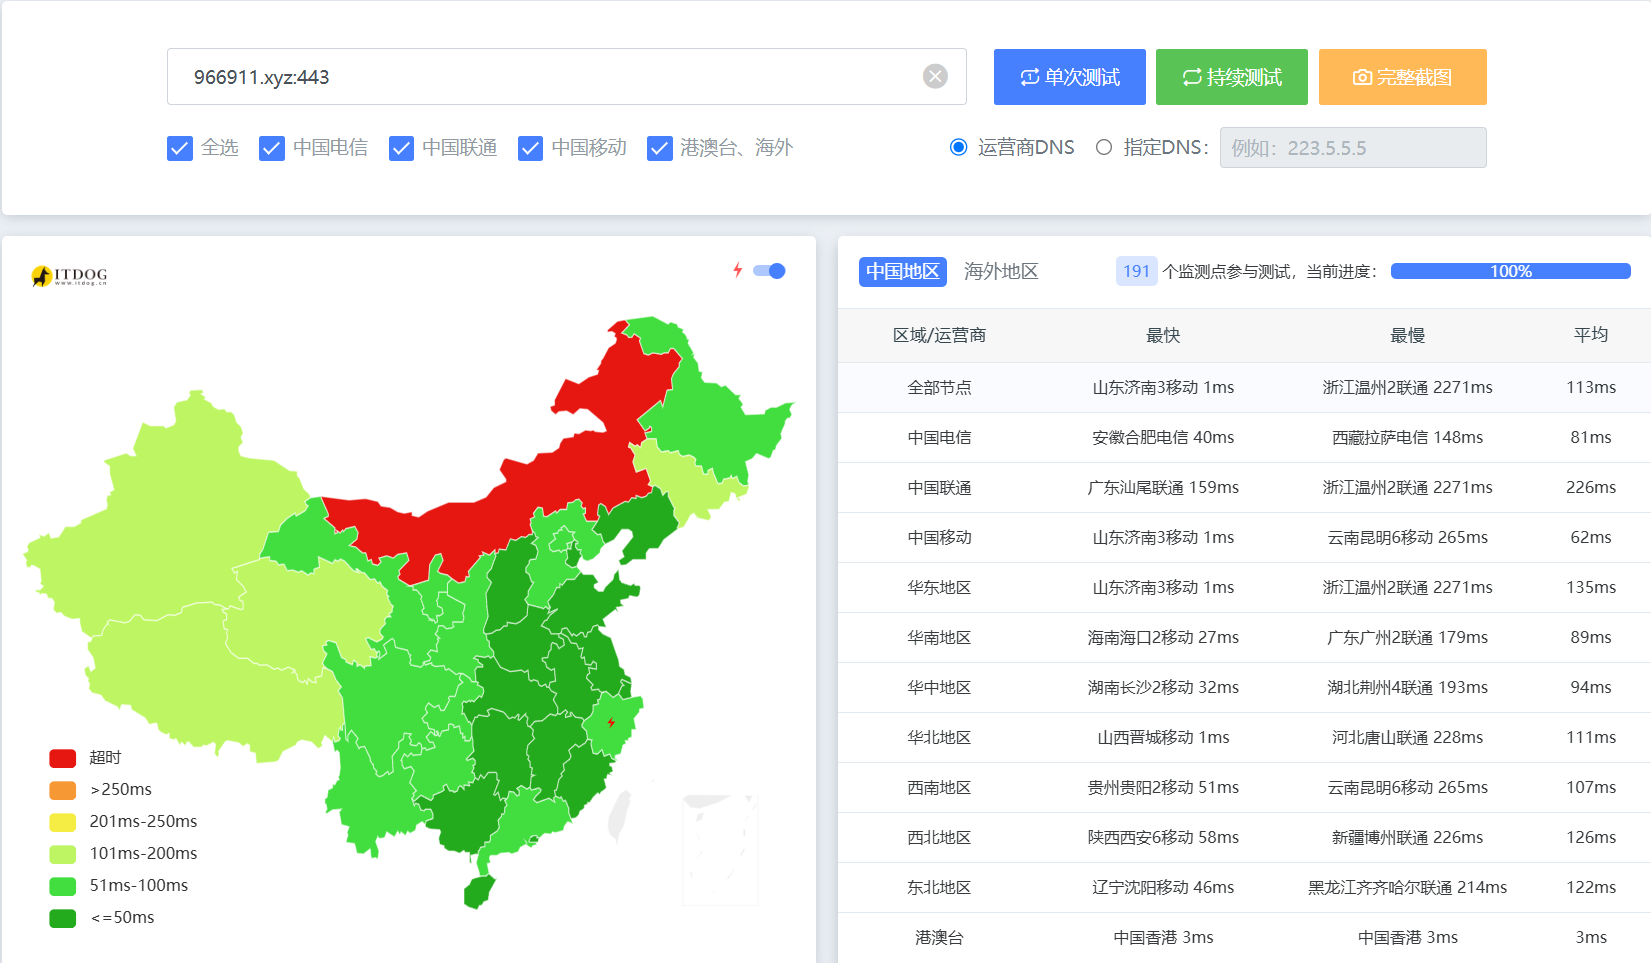1651x963 pixels.
Task: Click the red 超时 legend swatch
Action: pos(63,758)
